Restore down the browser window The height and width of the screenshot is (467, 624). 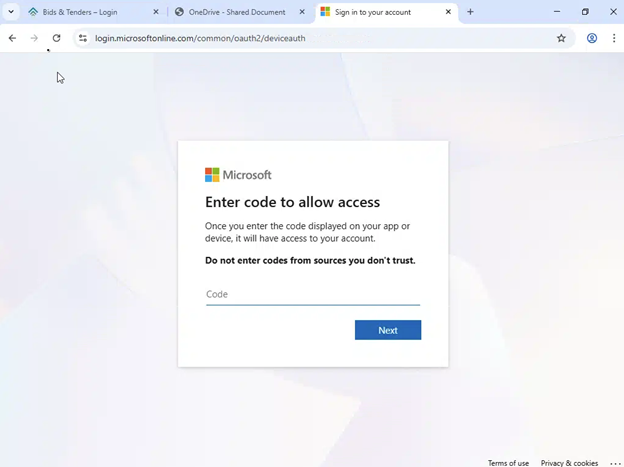coord(585,12)
